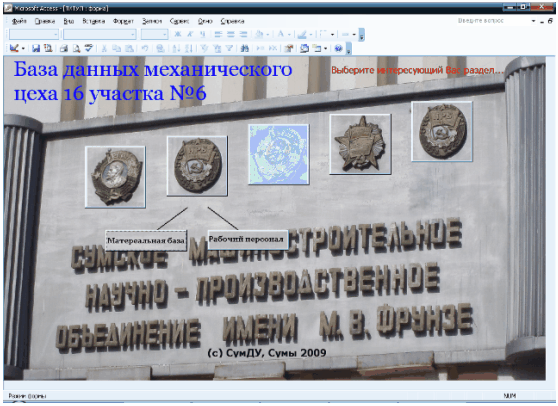Open the Записи menu

152,21
